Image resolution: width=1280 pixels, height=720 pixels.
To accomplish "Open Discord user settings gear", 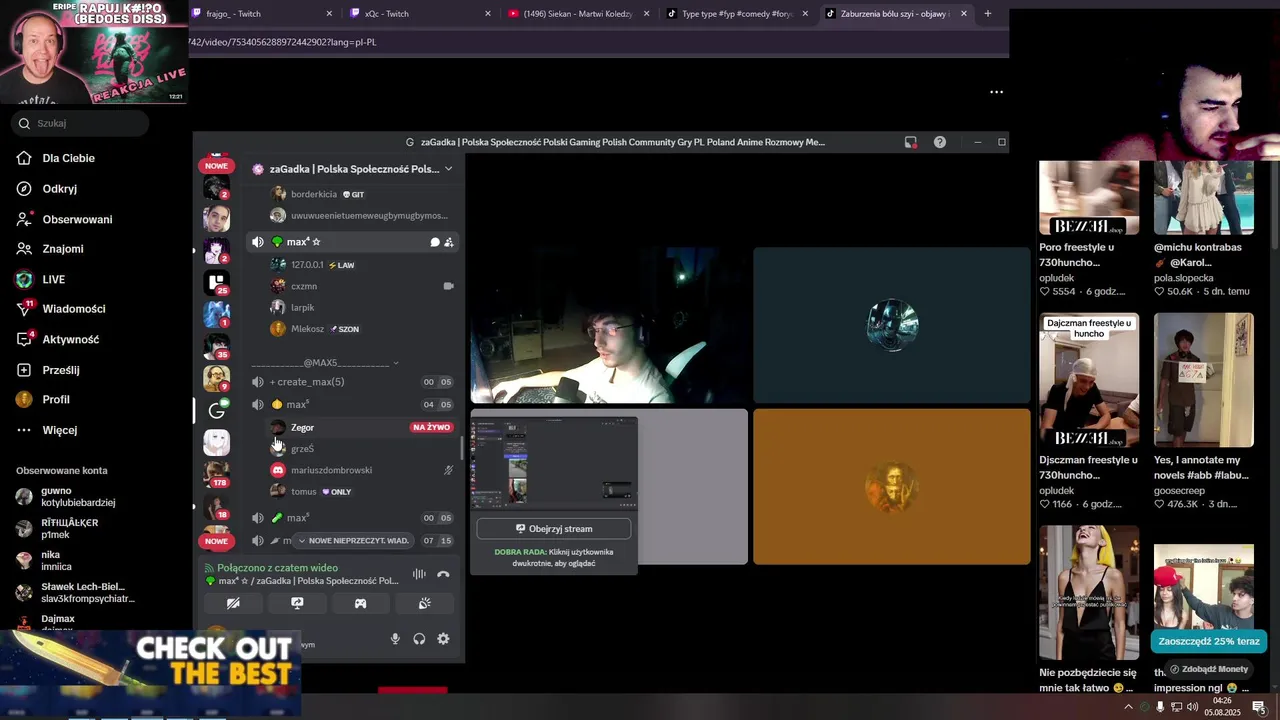I will click(443, 639).
